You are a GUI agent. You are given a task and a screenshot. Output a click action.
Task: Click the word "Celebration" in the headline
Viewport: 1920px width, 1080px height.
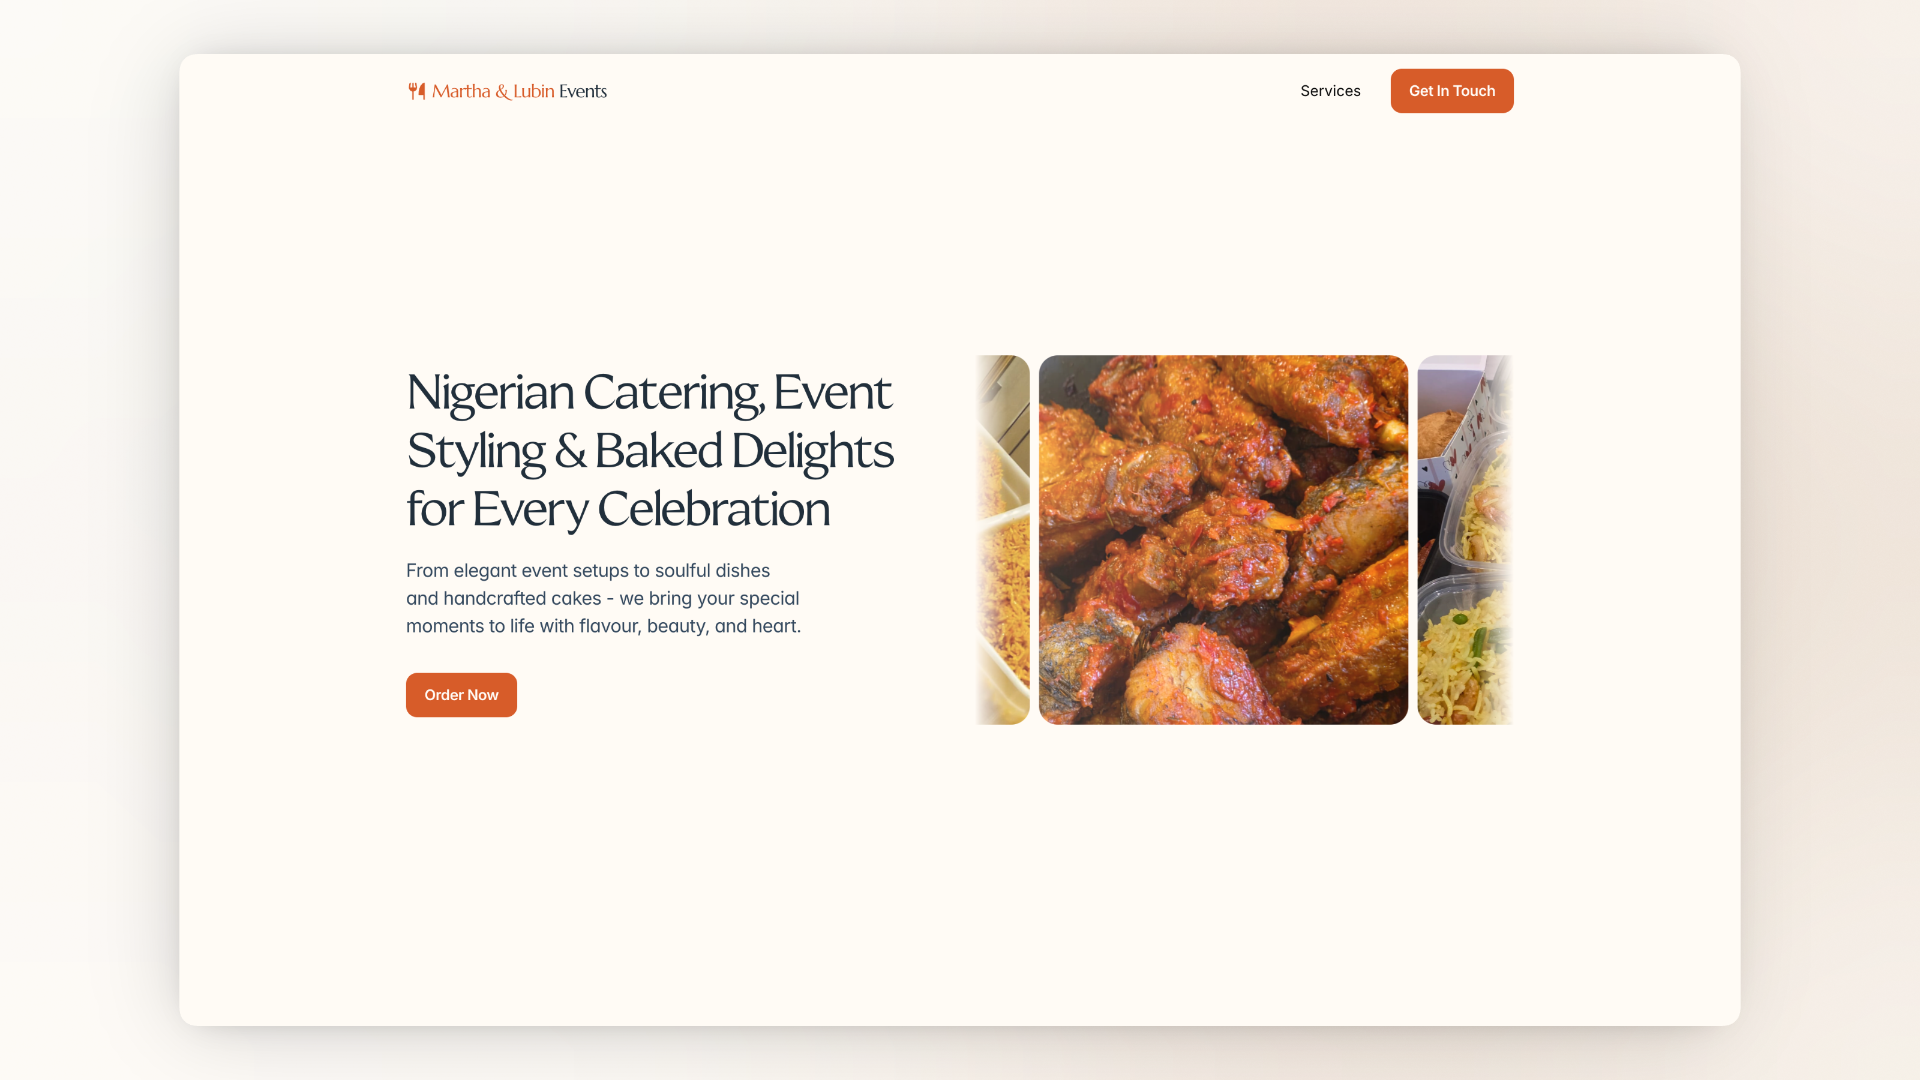coord(714,509)
